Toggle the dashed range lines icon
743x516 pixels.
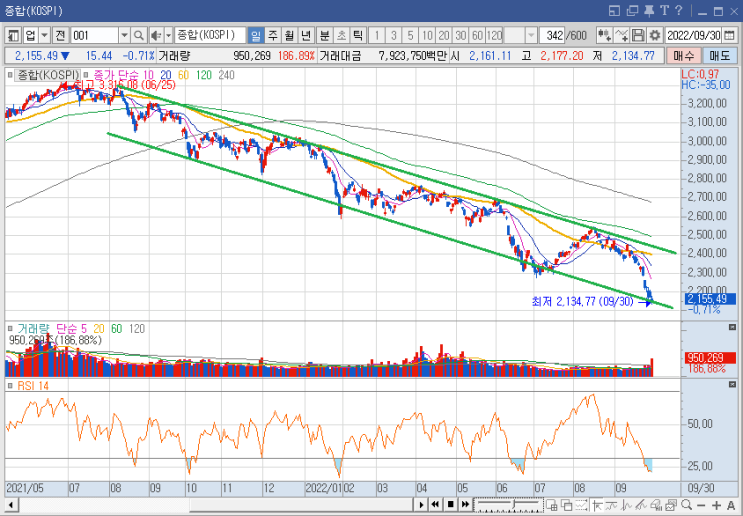[581, 504]
